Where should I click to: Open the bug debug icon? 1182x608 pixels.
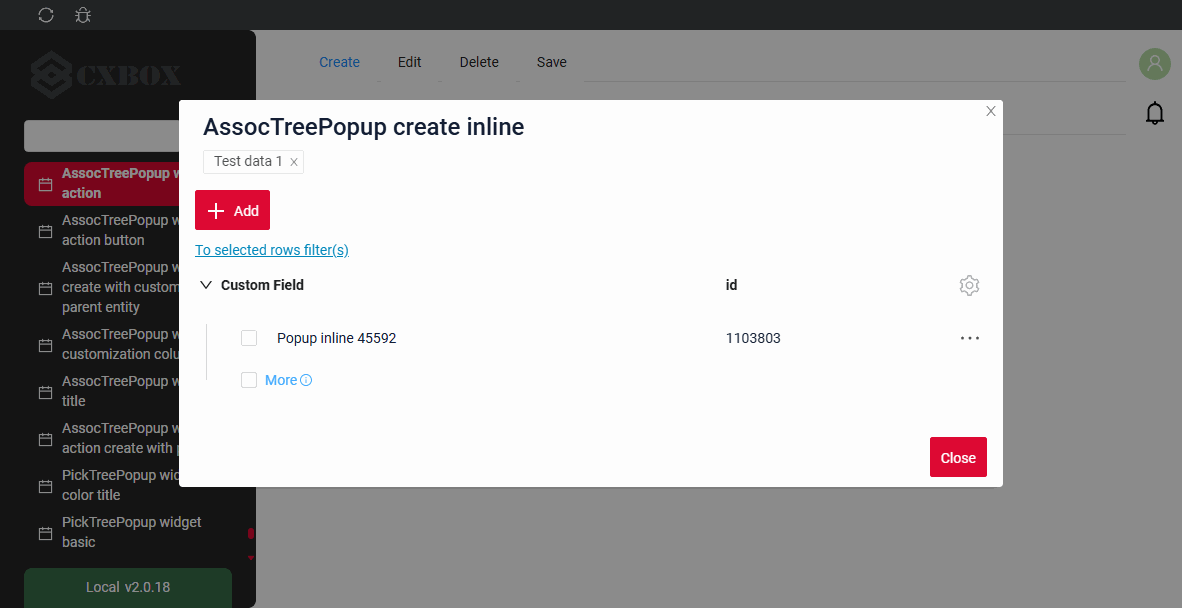pos(83,15)
